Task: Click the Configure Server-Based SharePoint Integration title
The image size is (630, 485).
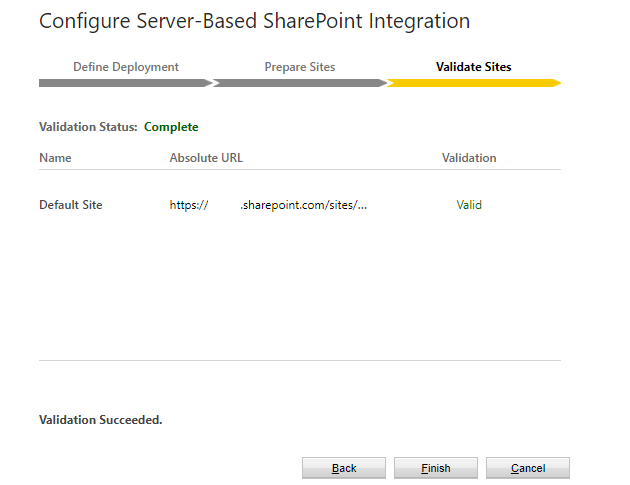Action: point(254,21)
